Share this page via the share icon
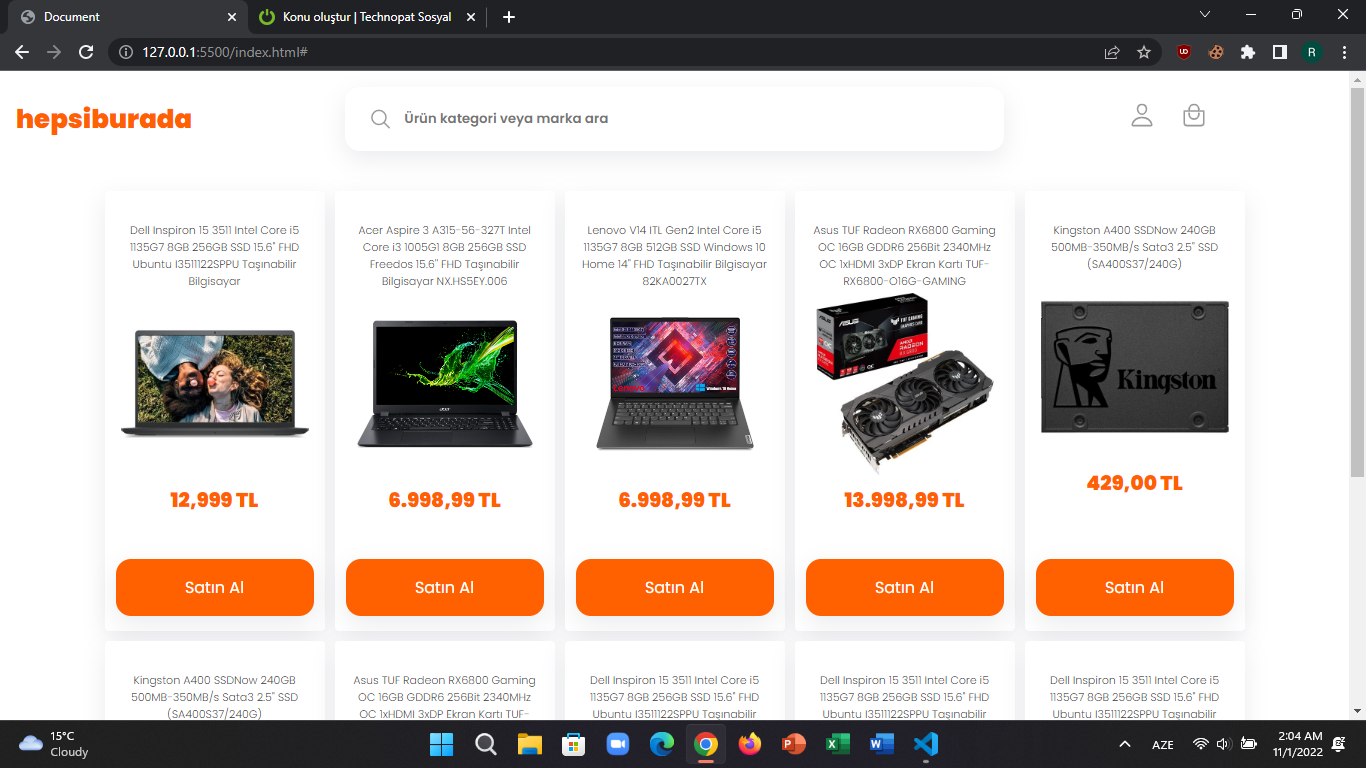1366x768 pixels. [1112, 52]
